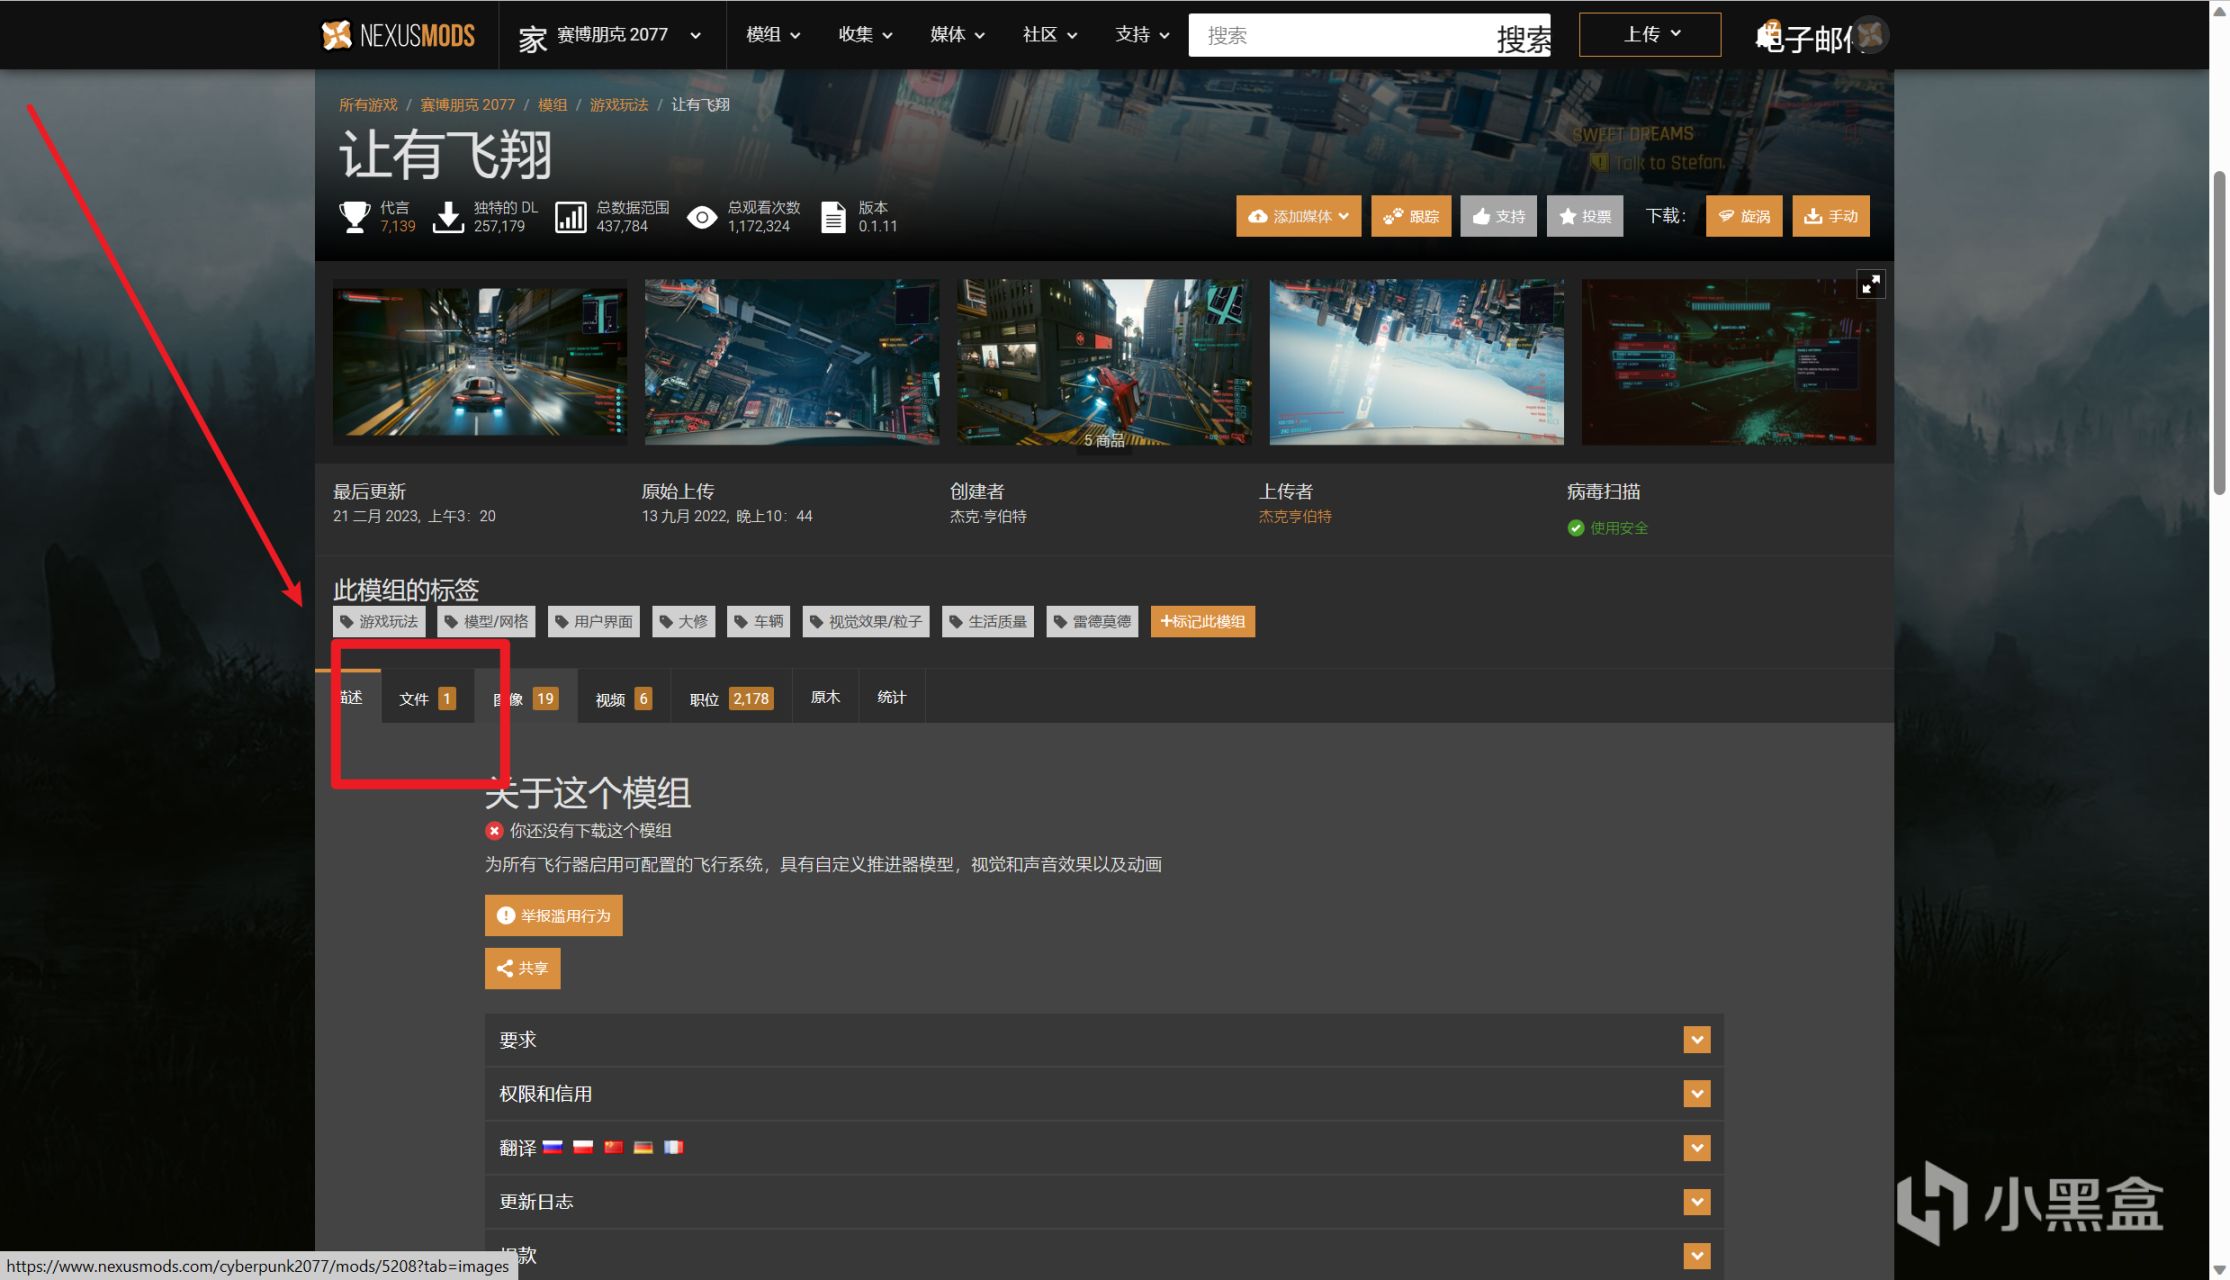
Task: Click the Chinese flag translation icon
Action: click(x=613, y=1148)
